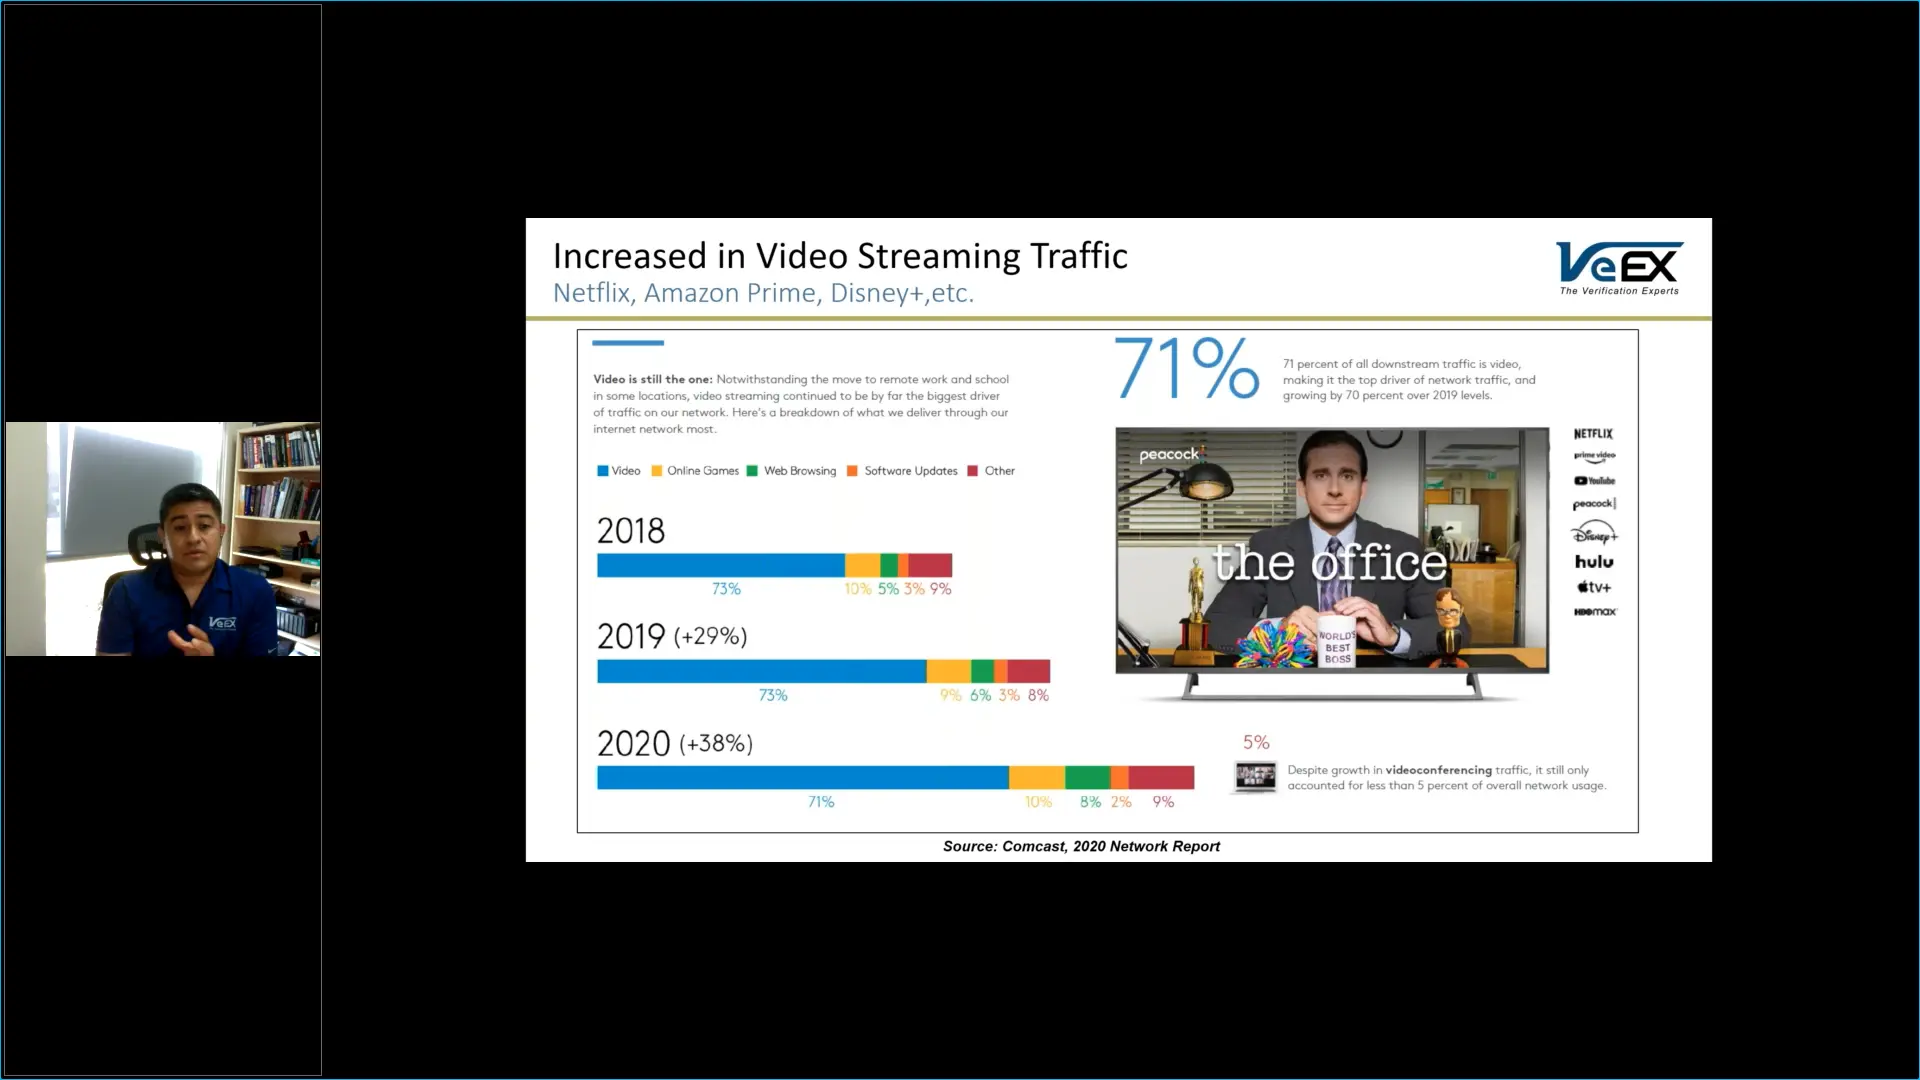This screenshot has width=1920, height=1080.
Task: Click the red Other legend square
Action: click(972, 471)
